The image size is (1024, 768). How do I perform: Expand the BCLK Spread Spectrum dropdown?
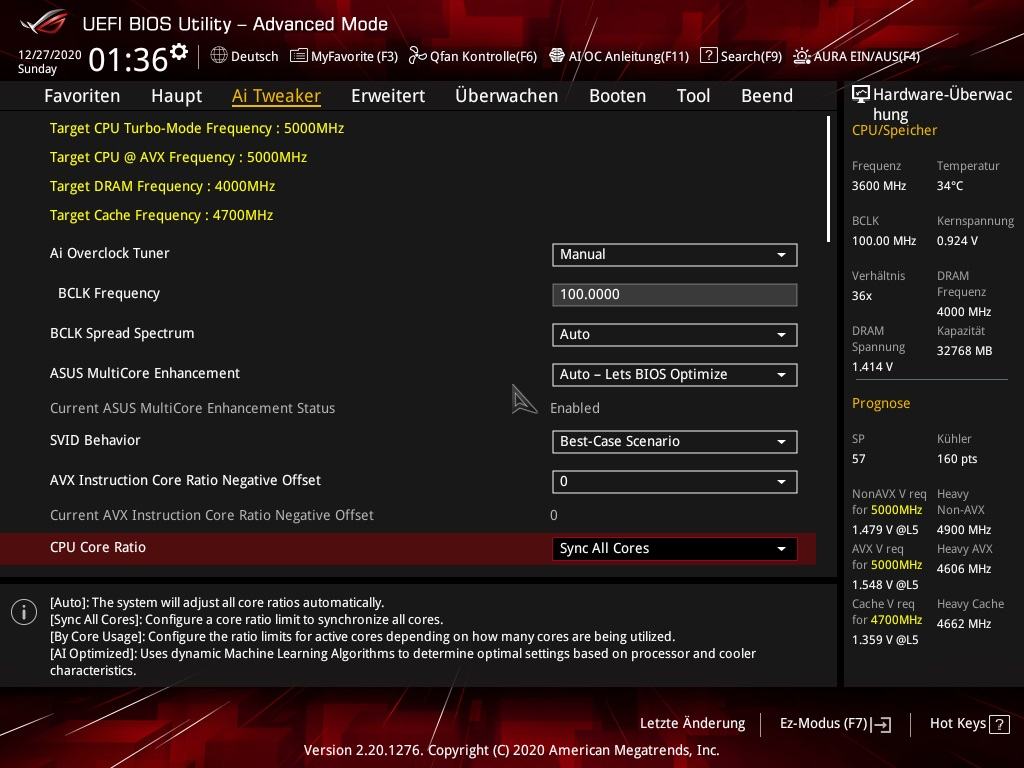675,334
